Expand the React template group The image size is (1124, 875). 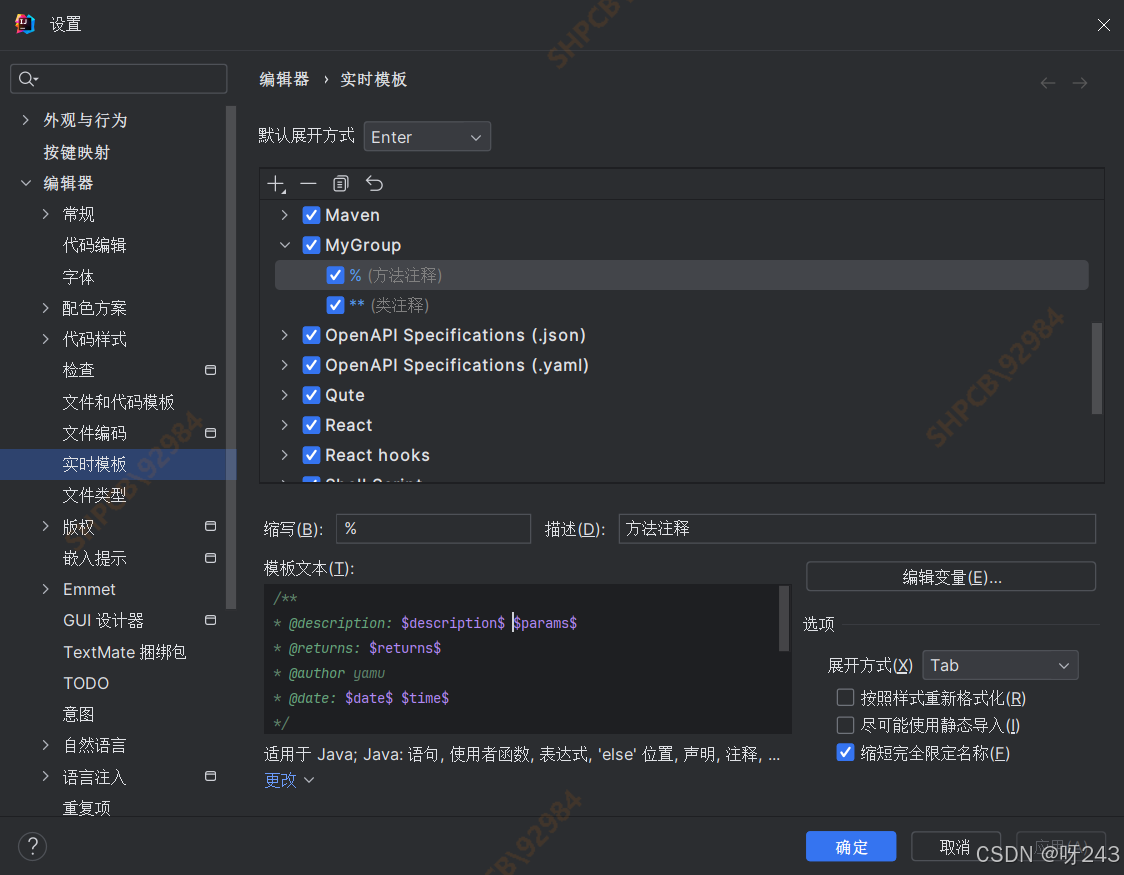(284, 425)
